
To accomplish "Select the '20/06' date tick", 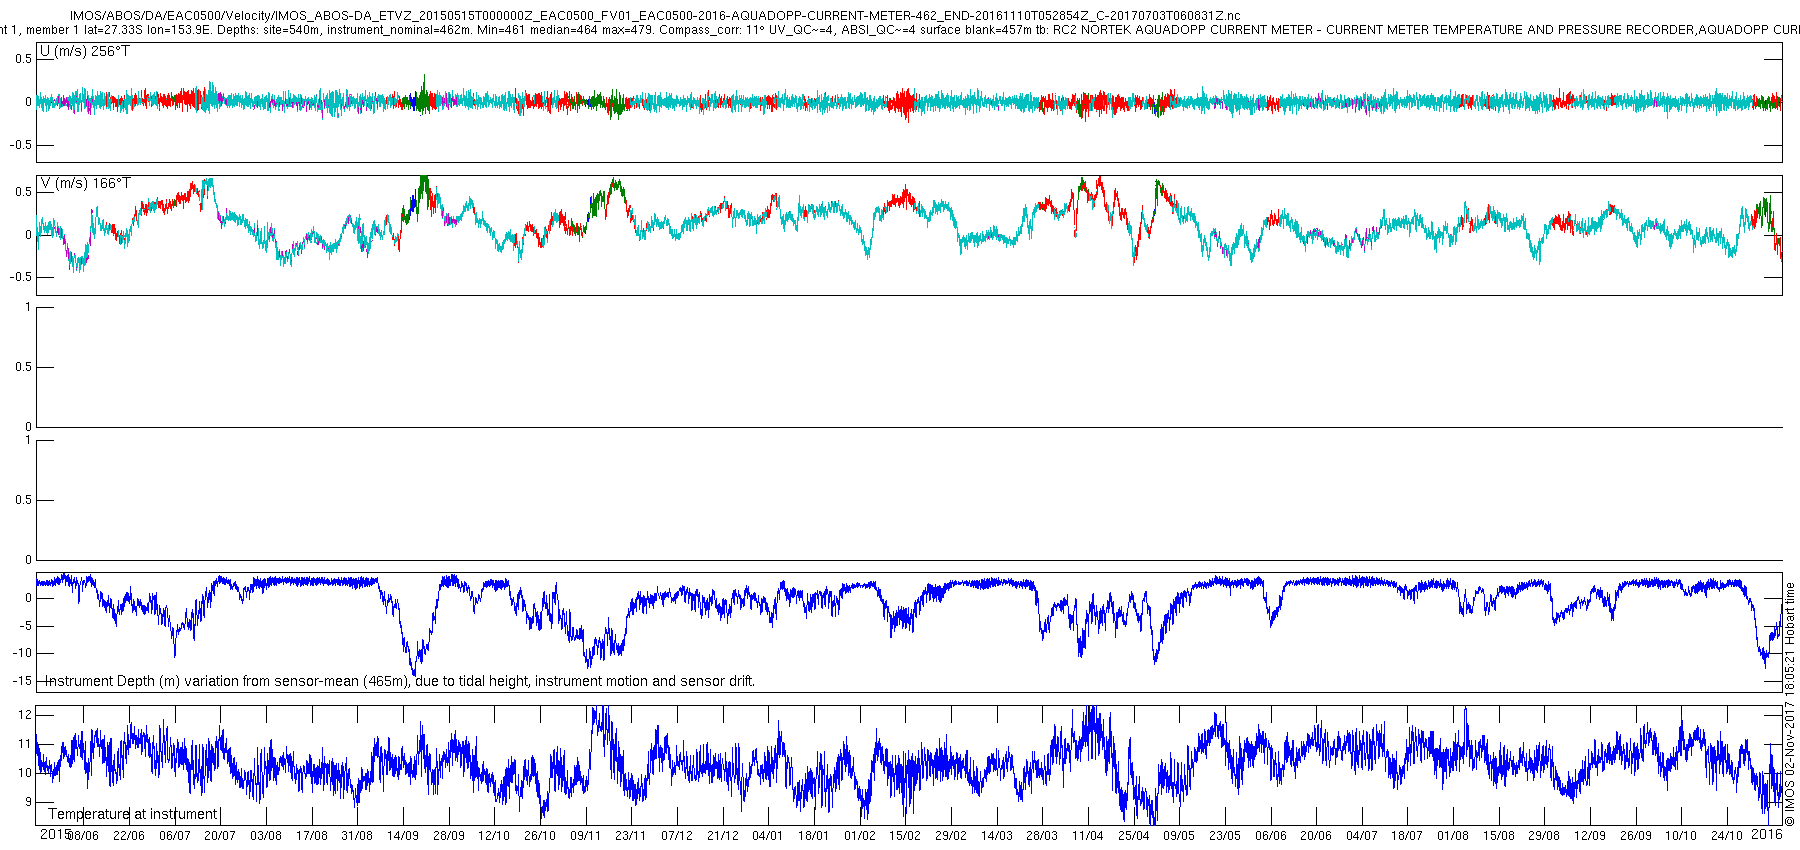I will tap(1316, 836).
